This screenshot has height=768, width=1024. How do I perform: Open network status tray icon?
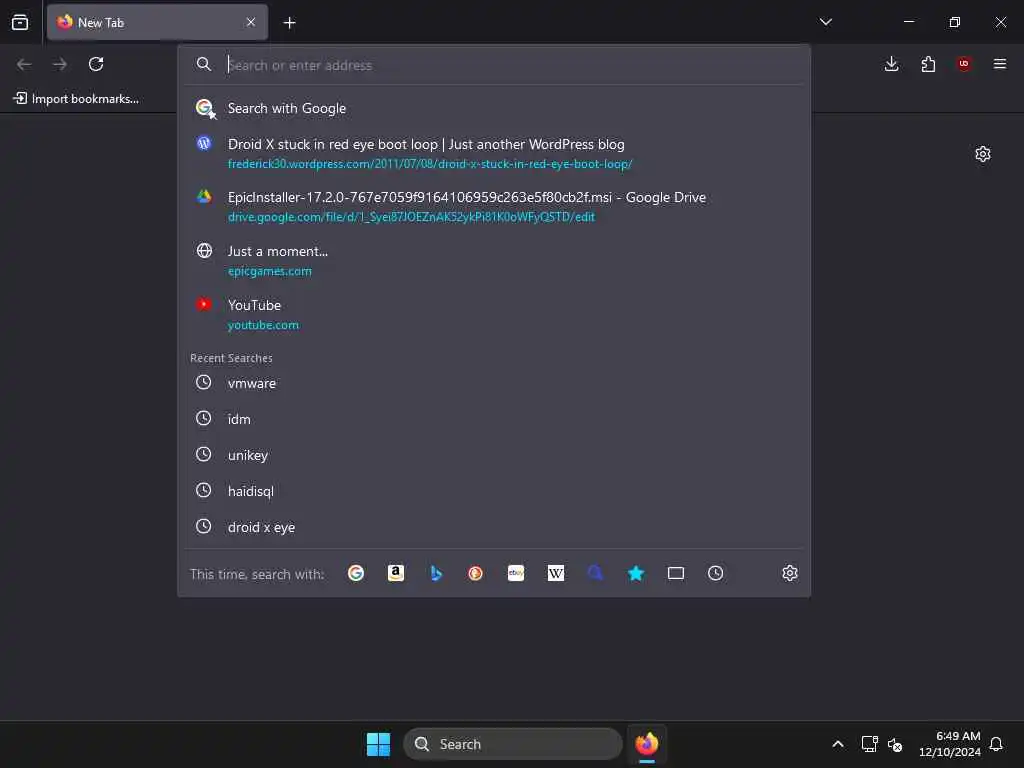tap(869, 744)
